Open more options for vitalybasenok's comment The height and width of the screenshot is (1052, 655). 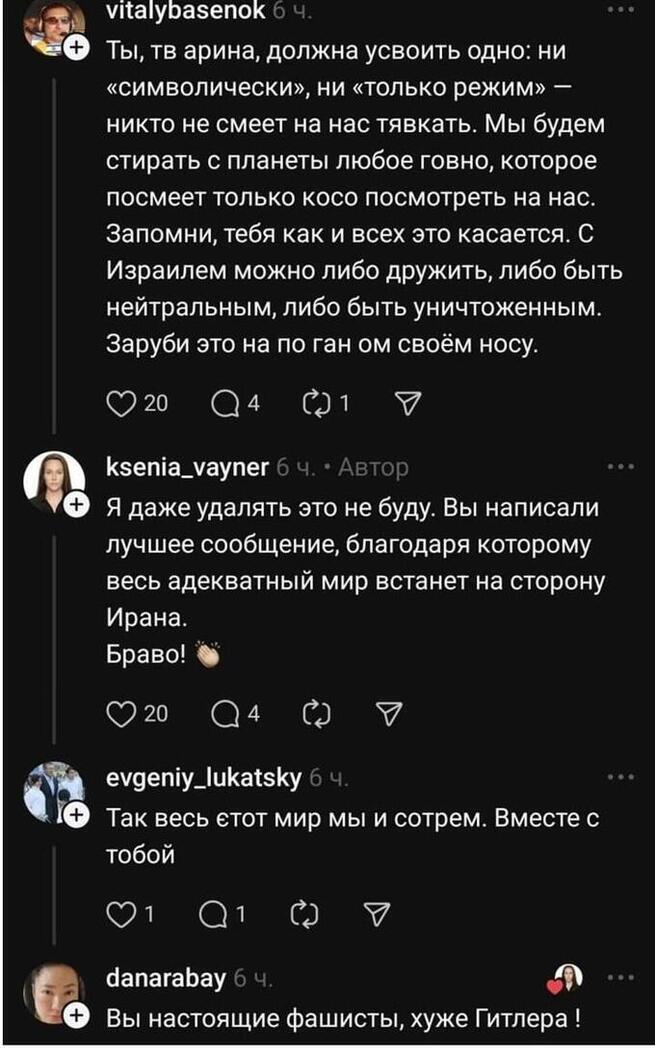tap(620, 9)
